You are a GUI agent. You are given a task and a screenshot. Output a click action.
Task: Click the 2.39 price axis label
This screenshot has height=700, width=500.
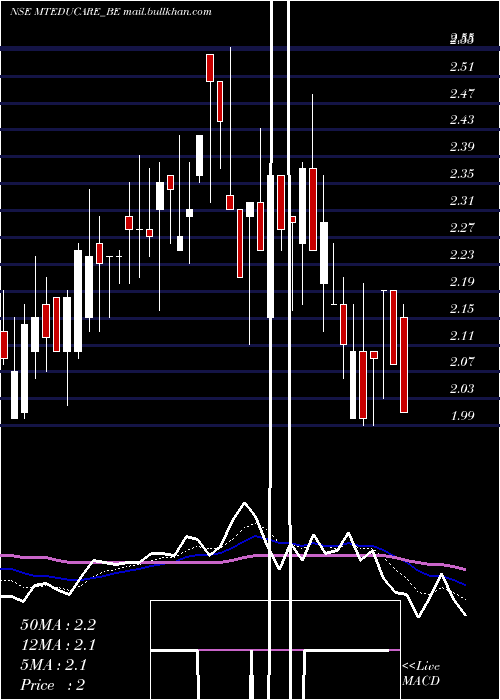pos(462,146)
